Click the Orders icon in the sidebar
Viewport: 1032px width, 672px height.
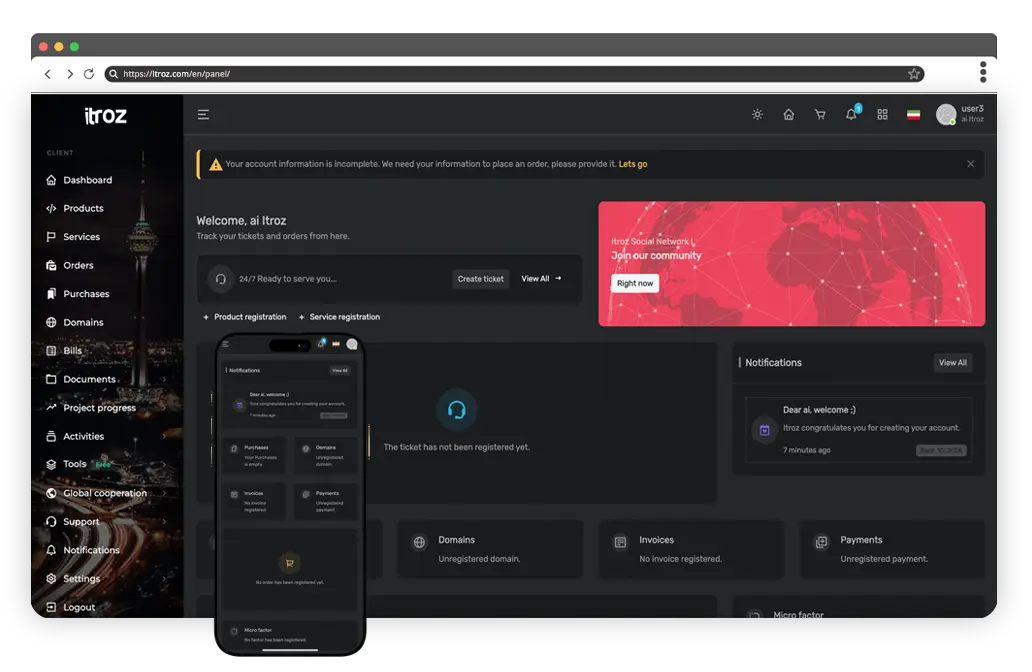(51, 265)
